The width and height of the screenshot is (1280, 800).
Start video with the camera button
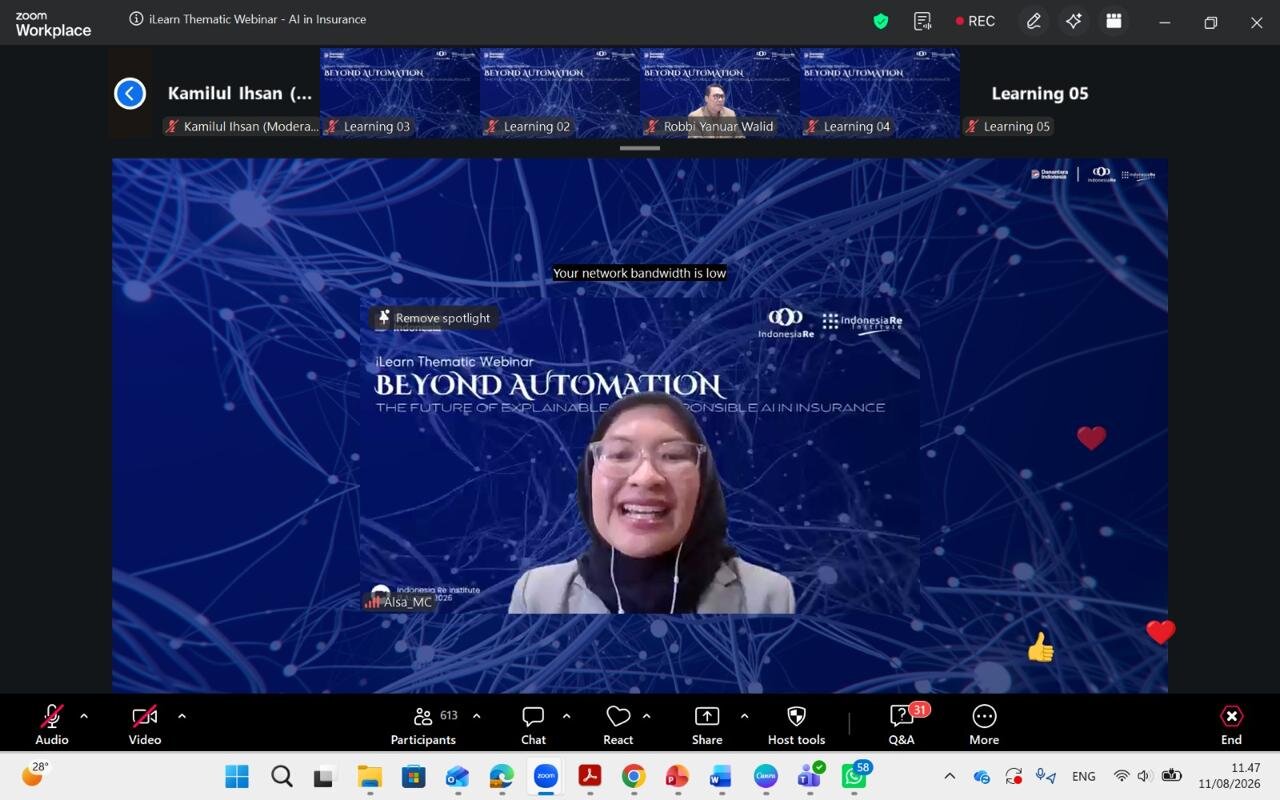point(145,724)
